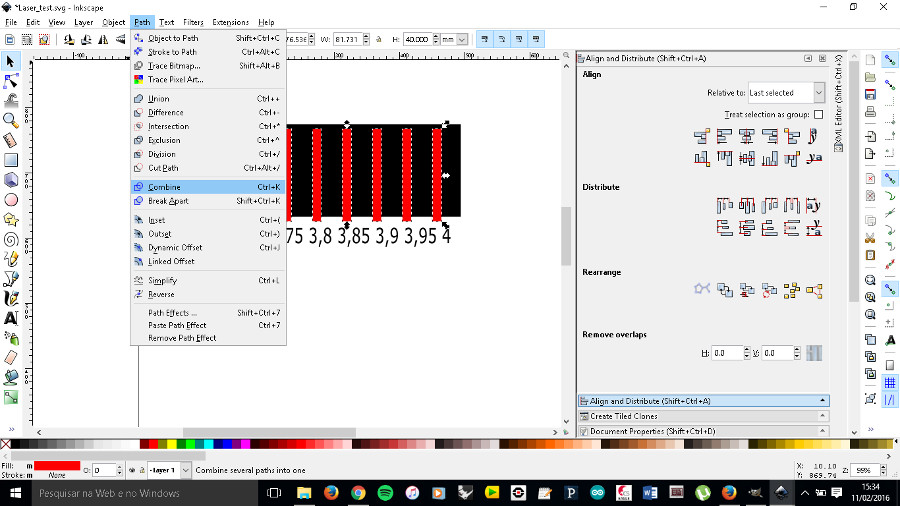900x506 pixels.
Task: Toggle the second transform-affect button in toolbar
Action: click(502, 40)
